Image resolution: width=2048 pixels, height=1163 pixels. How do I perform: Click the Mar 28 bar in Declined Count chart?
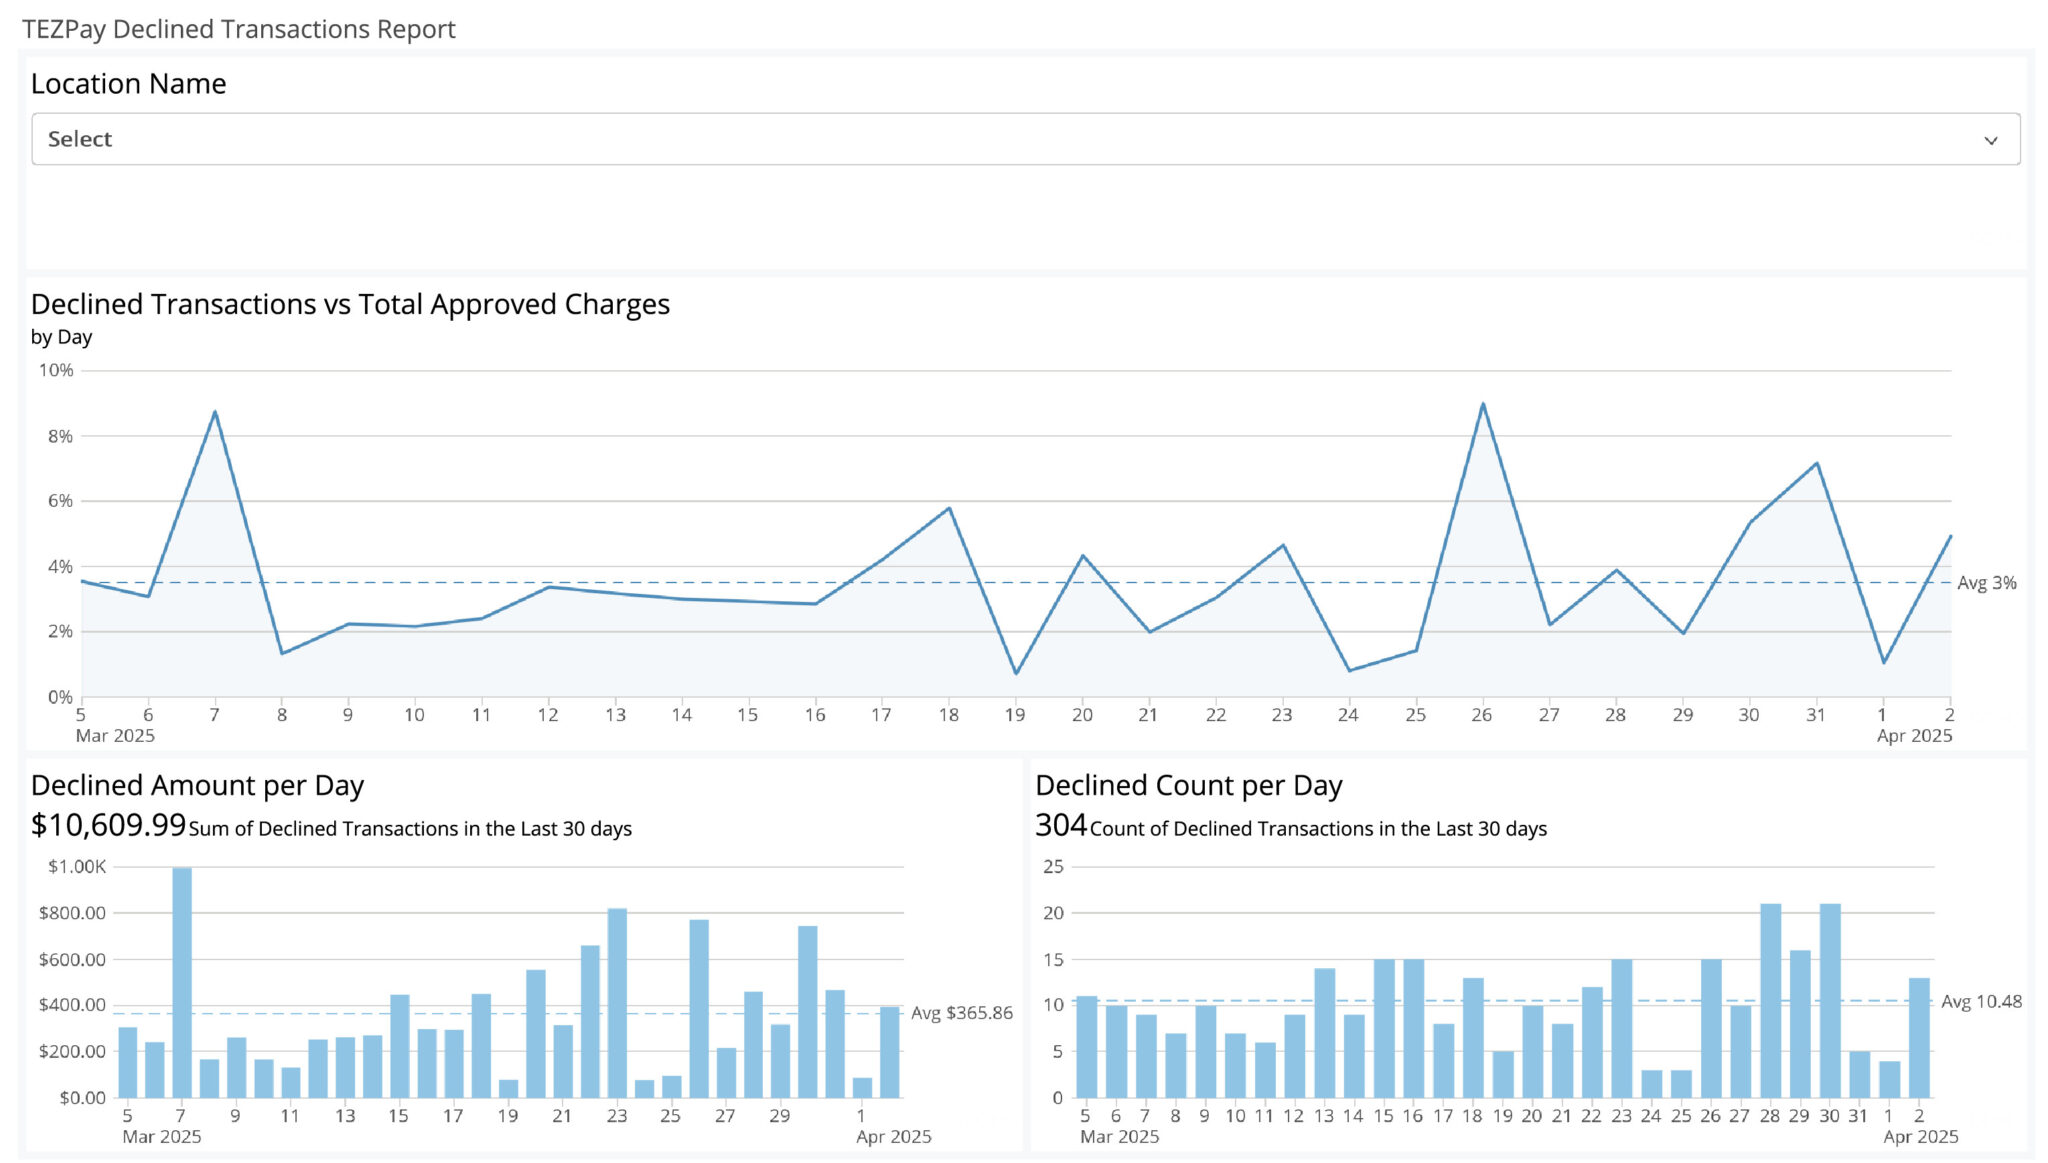coord(1770,1000)
